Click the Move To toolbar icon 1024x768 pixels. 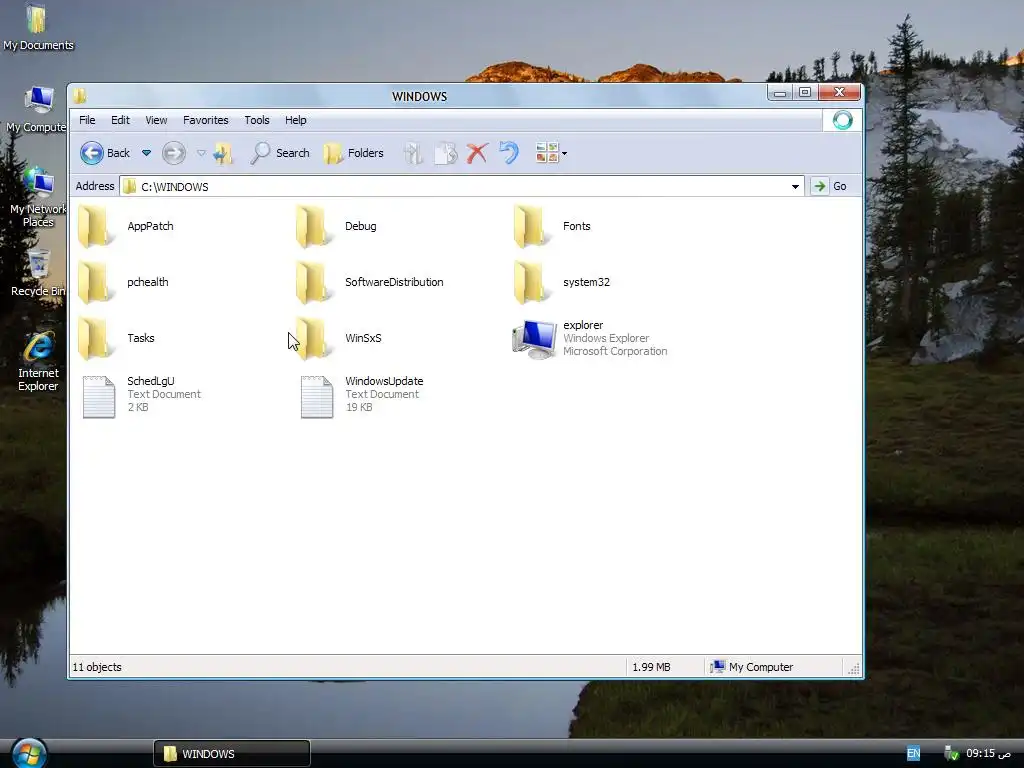click(x=413, y=153)
